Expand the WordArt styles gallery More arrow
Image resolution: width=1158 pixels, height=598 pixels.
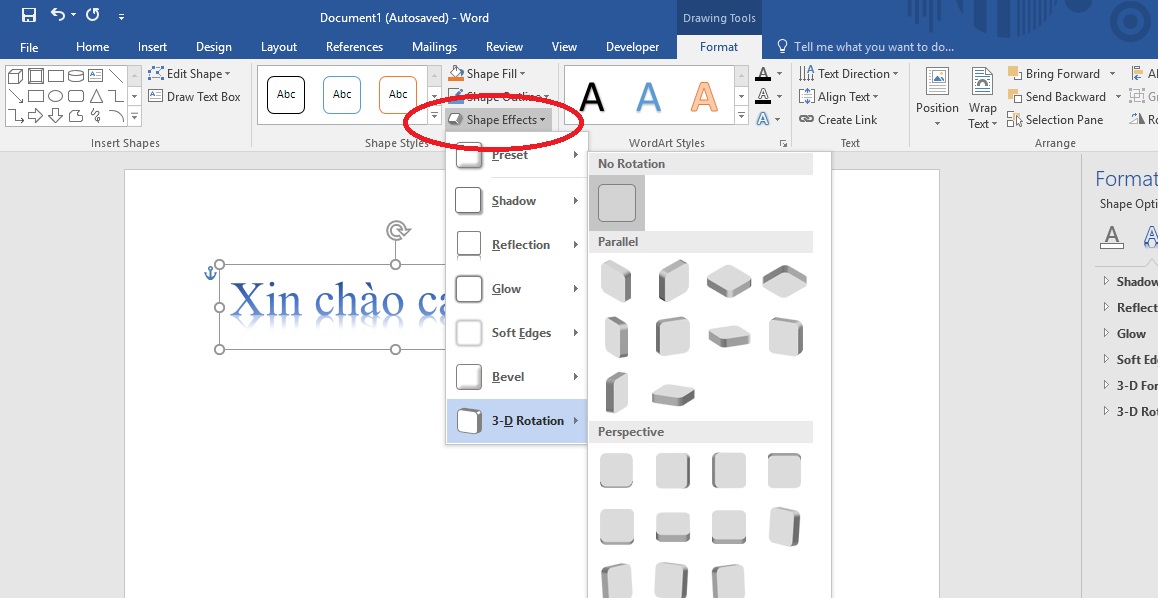pos(741,117)
